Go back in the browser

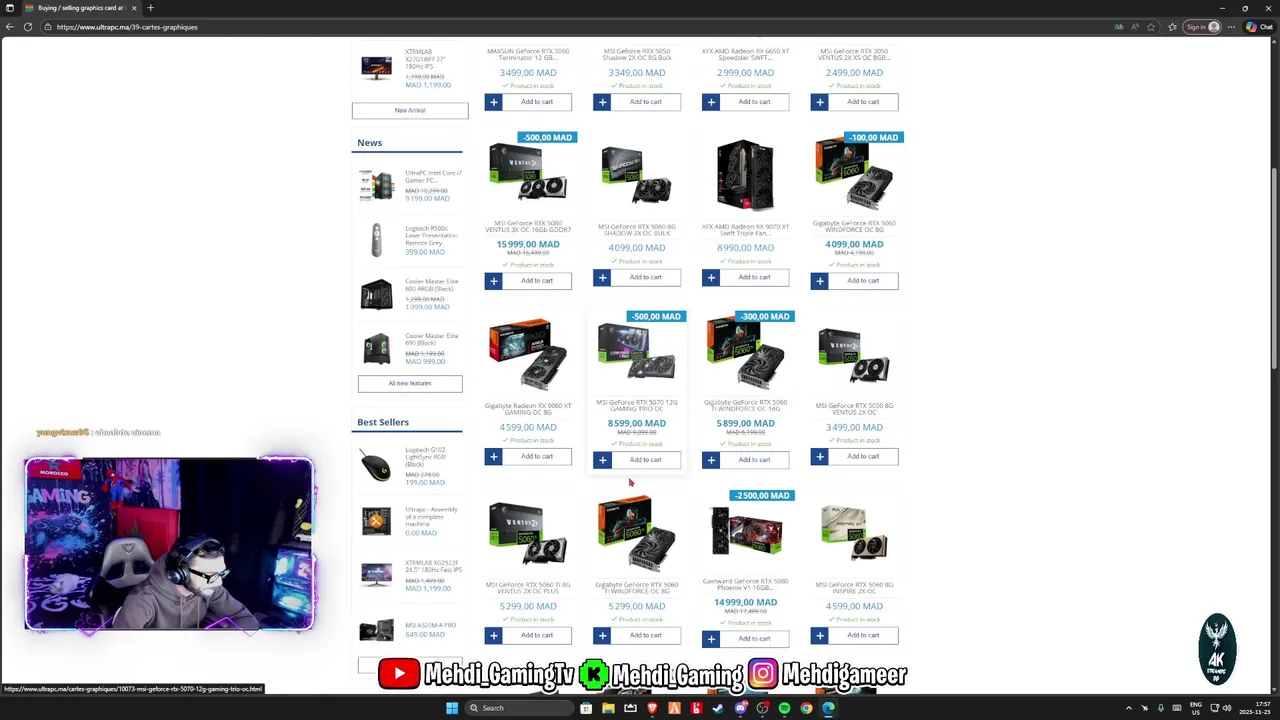pyautogui.click(x=10, y=27)
